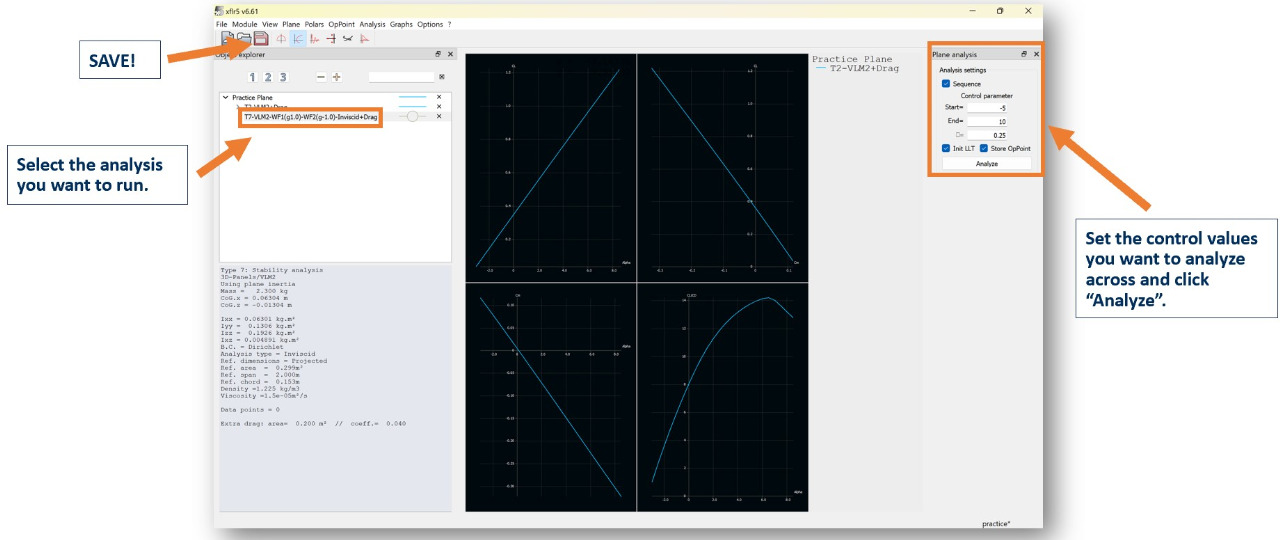Screen dimensions: 1280x540
Task: Float the Plane analysis panel
Action: (x=1024, y=54)
